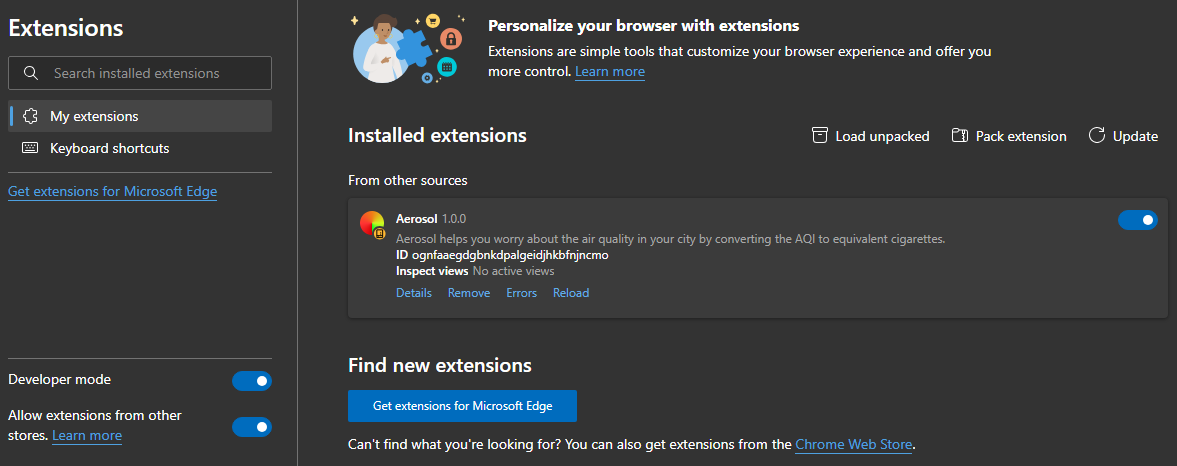Toggle Allow extensions from other stores
The image size is (1177, 466).
tap(251, 427)
